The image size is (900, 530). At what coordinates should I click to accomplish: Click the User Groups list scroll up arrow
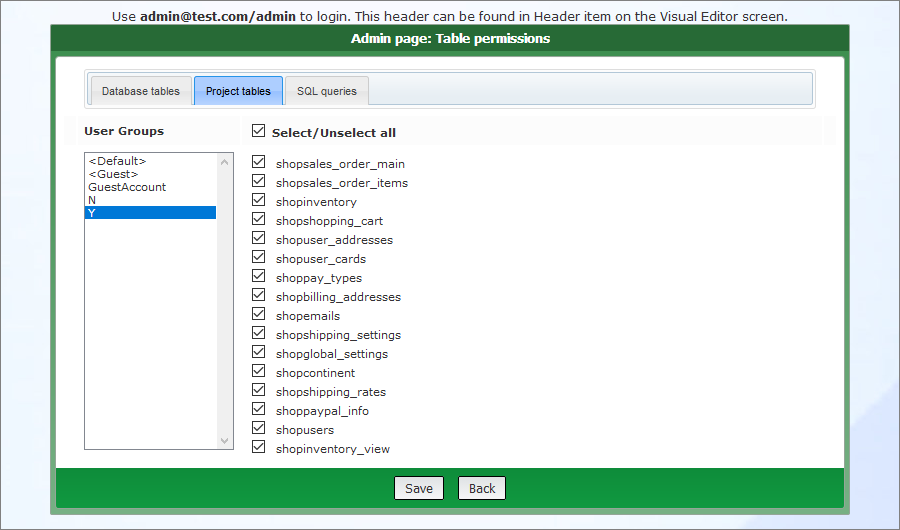[x=224, y=162]
